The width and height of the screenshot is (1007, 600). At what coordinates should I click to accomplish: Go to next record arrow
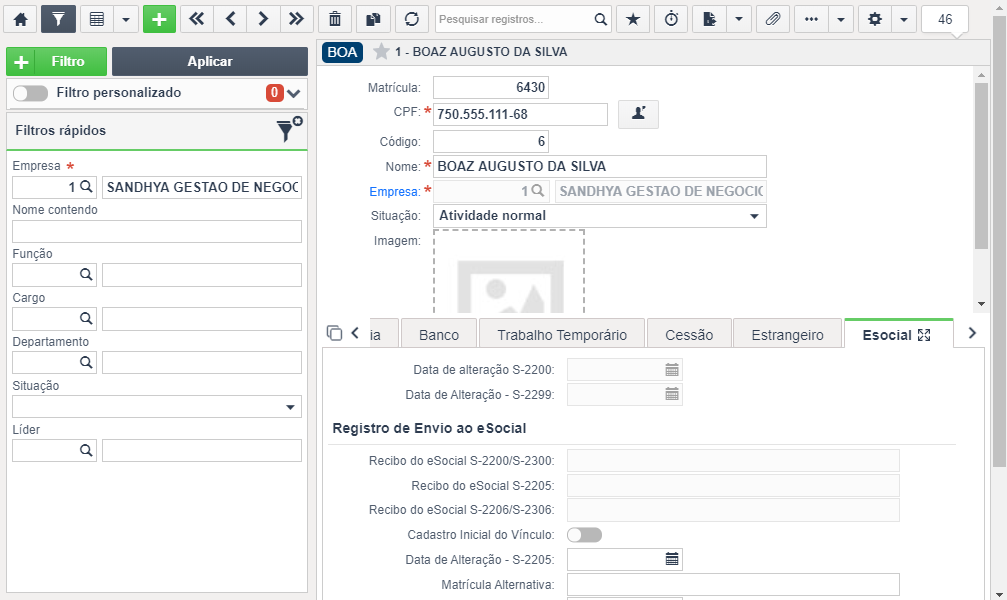pyautogui.click(x=263, y=19)
